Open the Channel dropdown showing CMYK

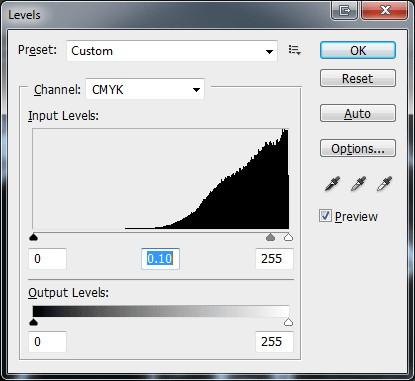145,89
